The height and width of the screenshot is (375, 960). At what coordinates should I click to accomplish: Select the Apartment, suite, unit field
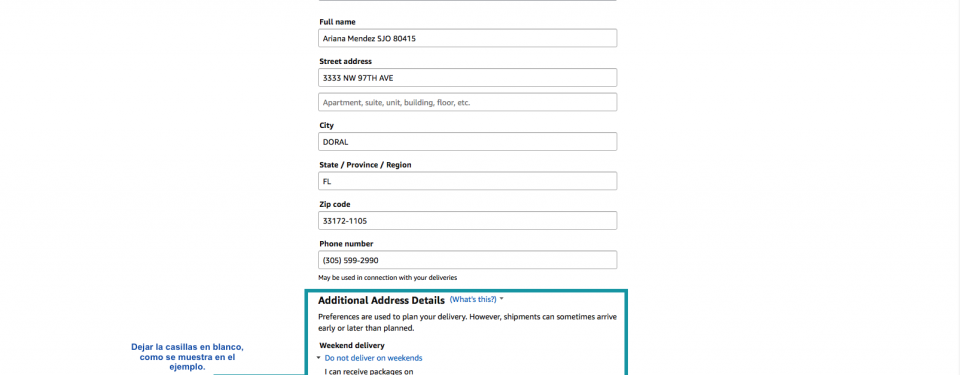tap(467, 102)
